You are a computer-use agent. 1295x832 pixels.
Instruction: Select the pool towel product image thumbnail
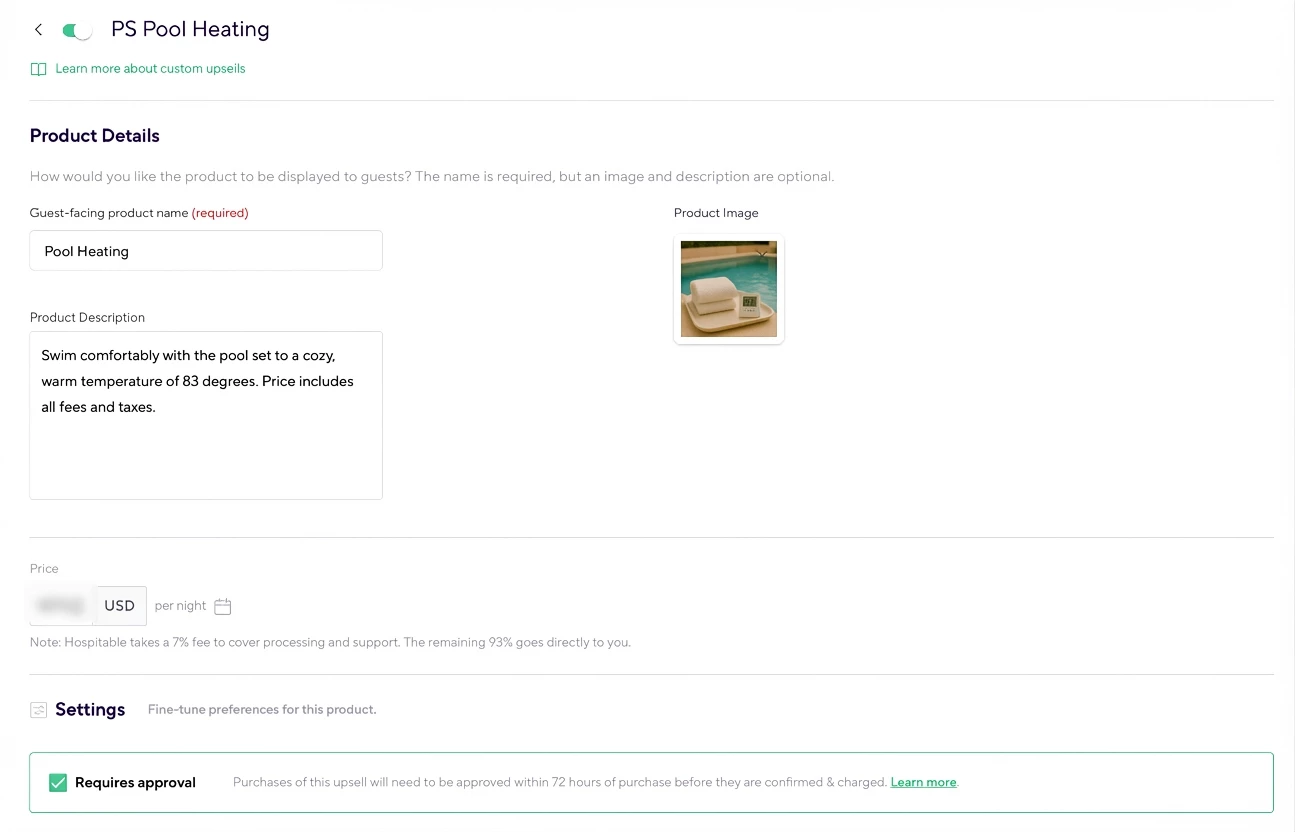tap(729, 289)
